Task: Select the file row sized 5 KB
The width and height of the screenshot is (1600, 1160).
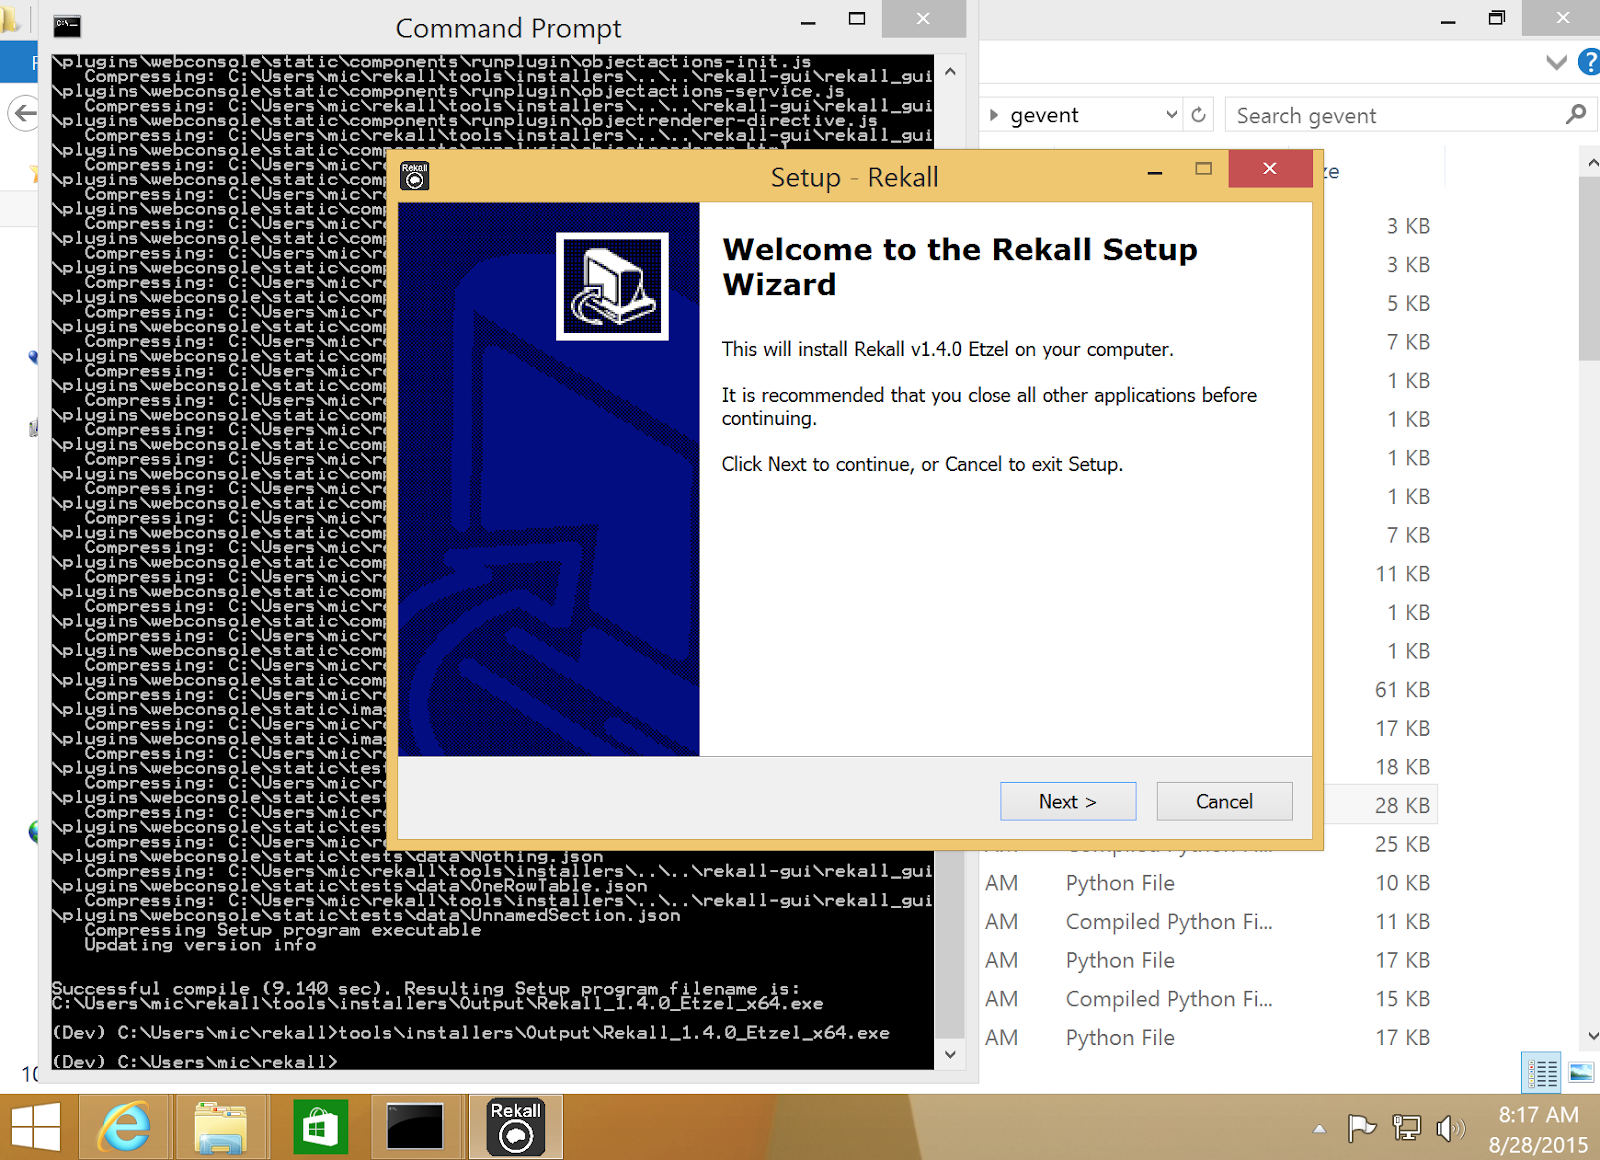Action: point(1381,303)
